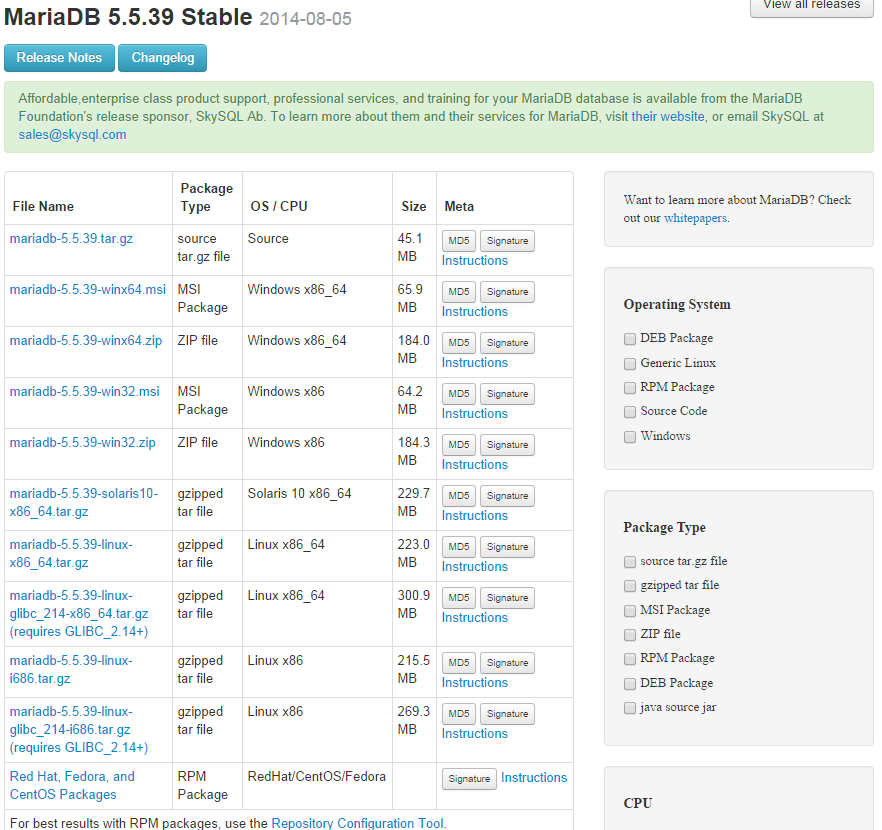
Task: Check the DEB Package operating system filter
Action: (x=630, y=339)
